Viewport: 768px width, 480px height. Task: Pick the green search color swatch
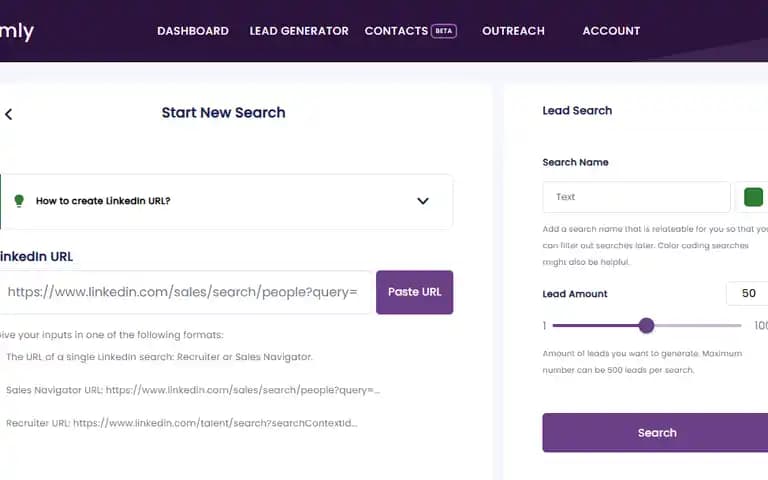click(x=753, y=197)
